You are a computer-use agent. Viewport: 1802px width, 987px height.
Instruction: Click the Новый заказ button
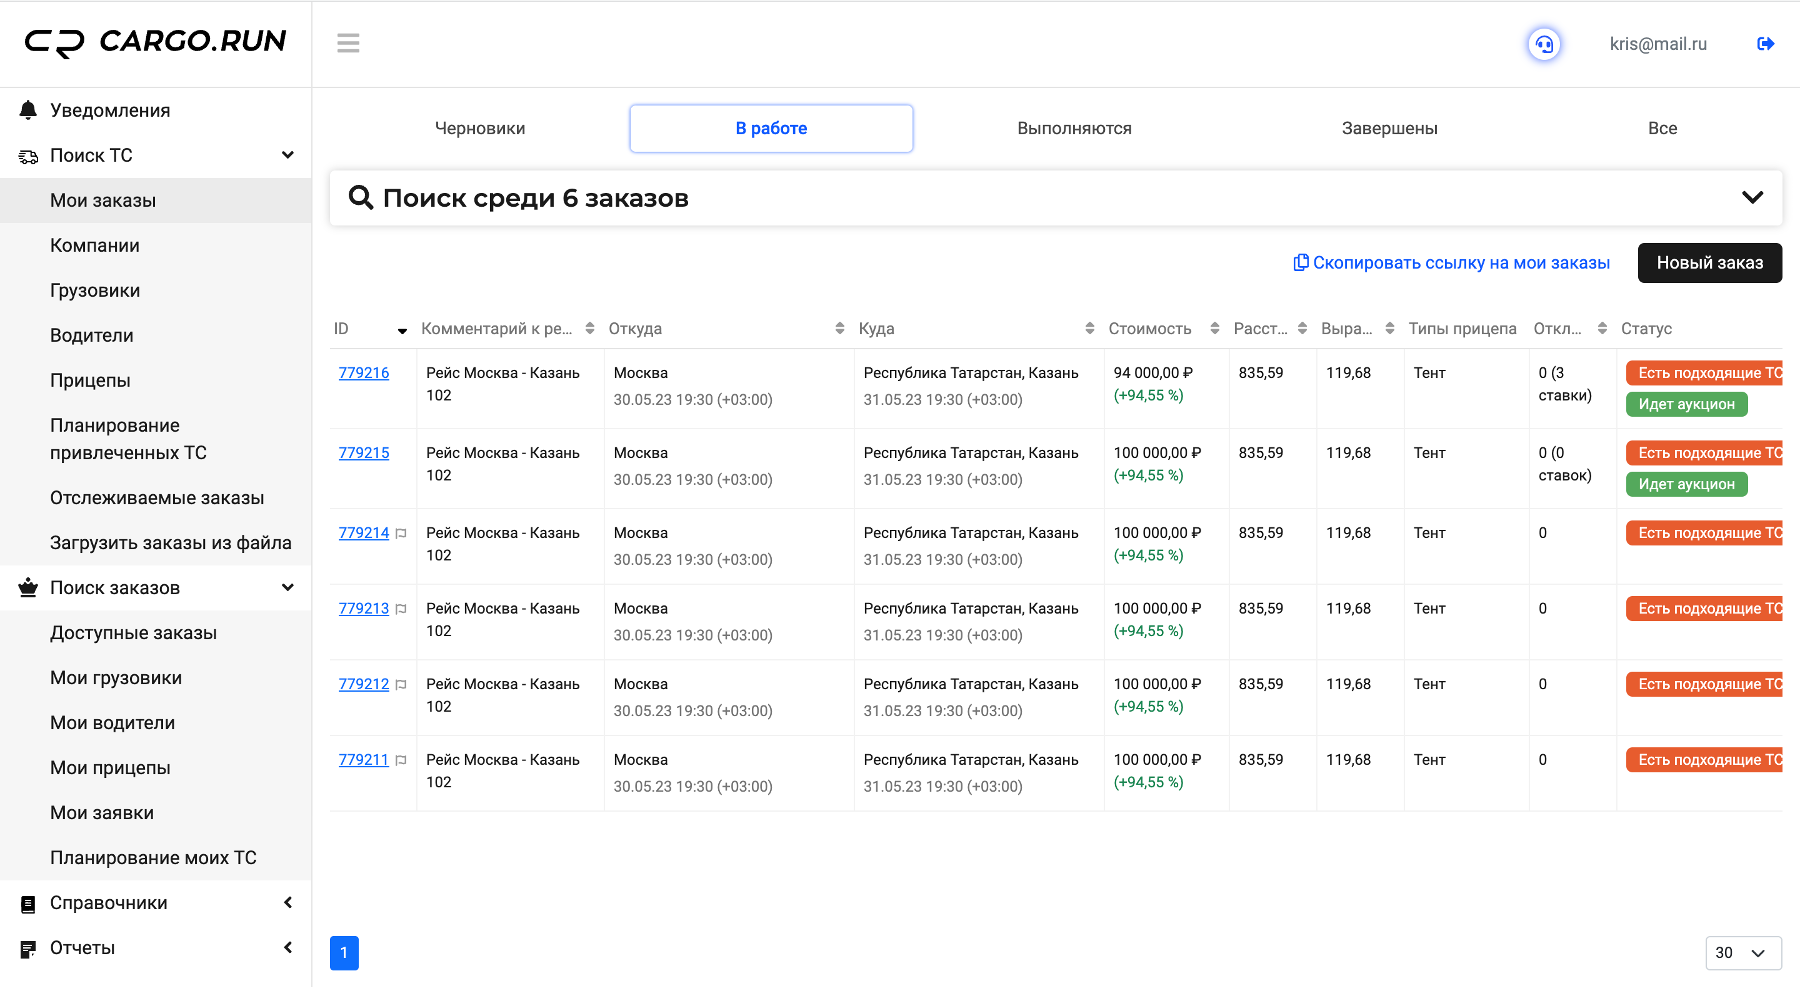click(x=1709, y=263)
